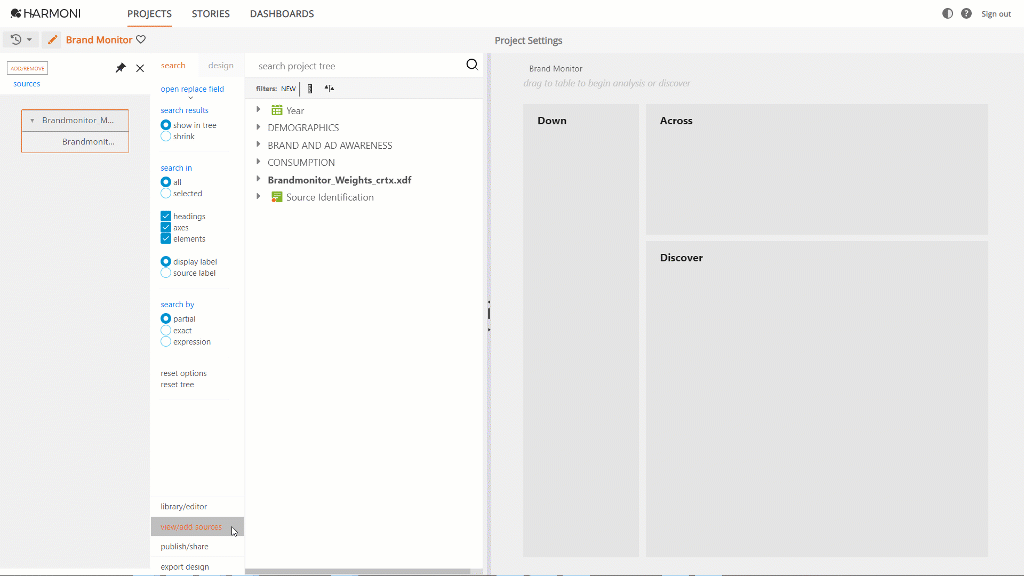Click Sign out link

[996, 14]
